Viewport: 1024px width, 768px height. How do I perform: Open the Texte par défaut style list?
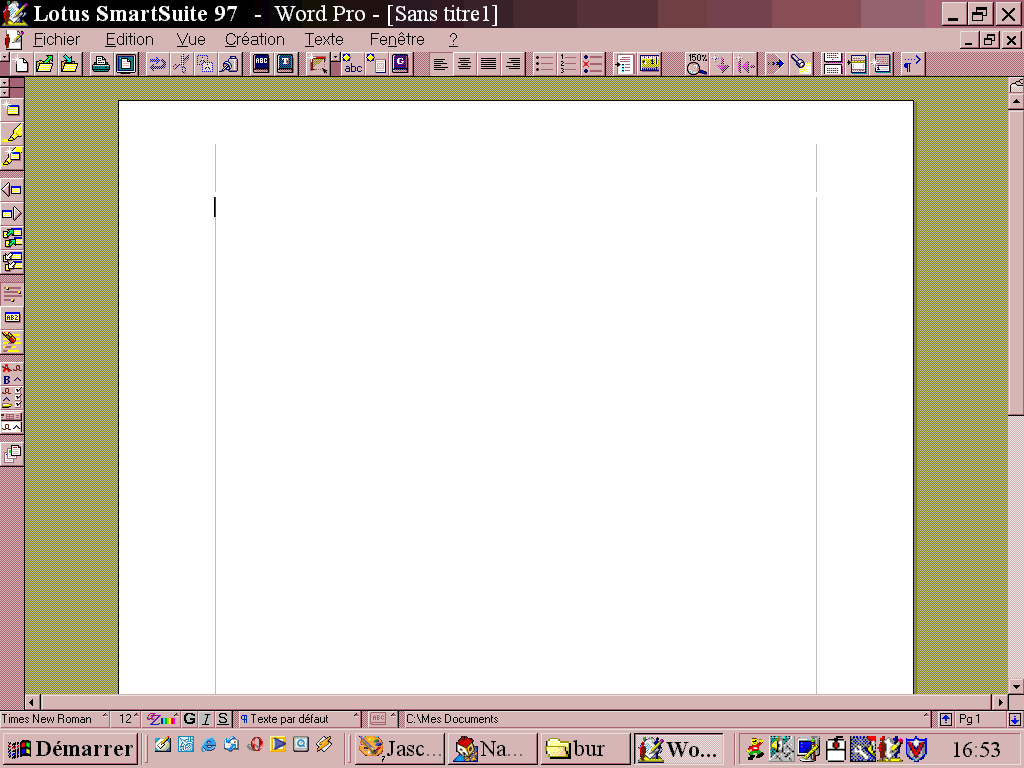(x=300, y=719)
